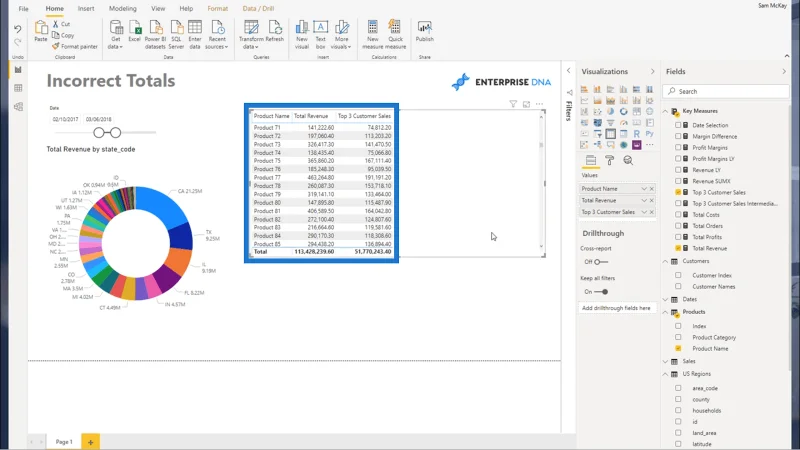Collapse the Visualizations pane chevron

click(x=653, y=71)
